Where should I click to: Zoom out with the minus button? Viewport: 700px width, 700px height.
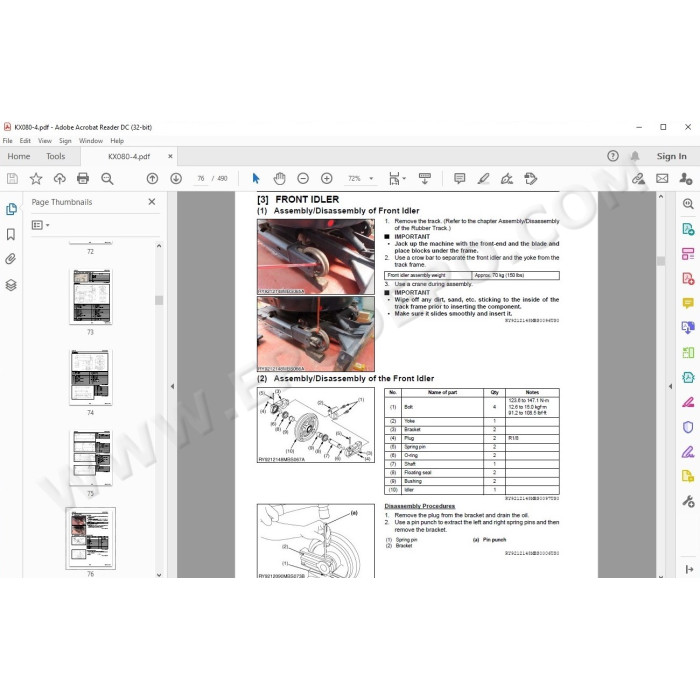point(303,179)
